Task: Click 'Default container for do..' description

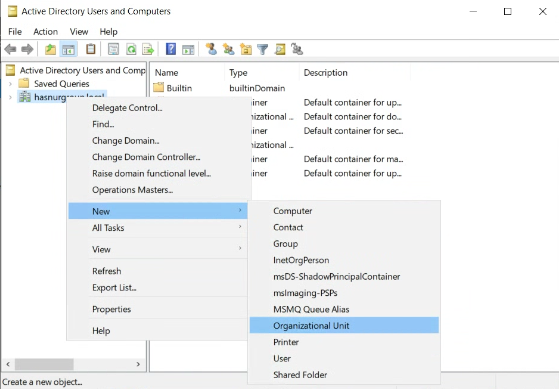Action: click(353, 117)
